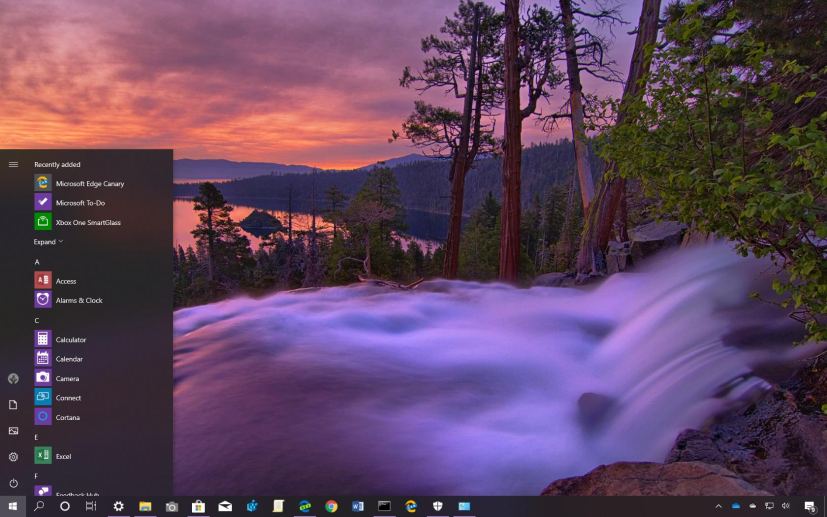Show hidden system tray icons
The image size is (827, 517).
point(718,506)
